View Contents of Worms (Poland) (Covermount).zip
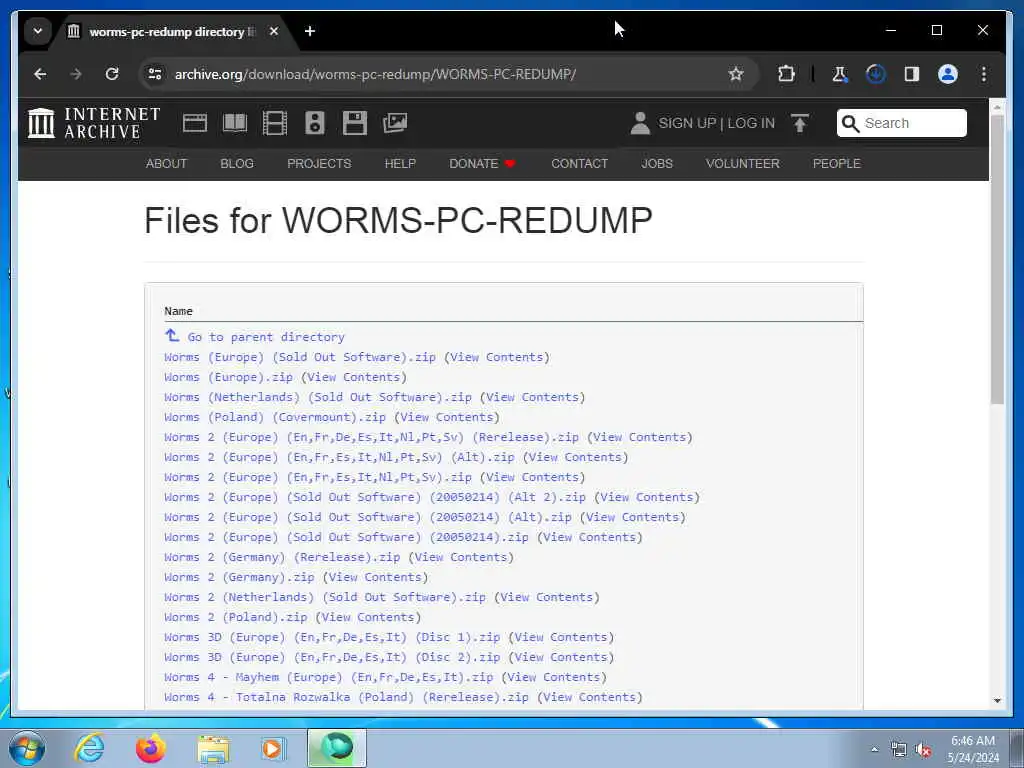 point(446,417)
